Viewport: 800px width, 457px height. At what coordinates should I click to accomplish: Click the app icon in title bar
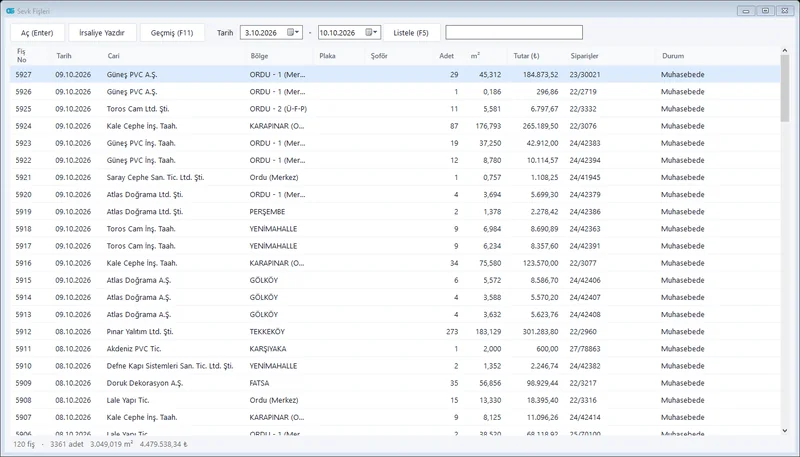click(10, 11)
